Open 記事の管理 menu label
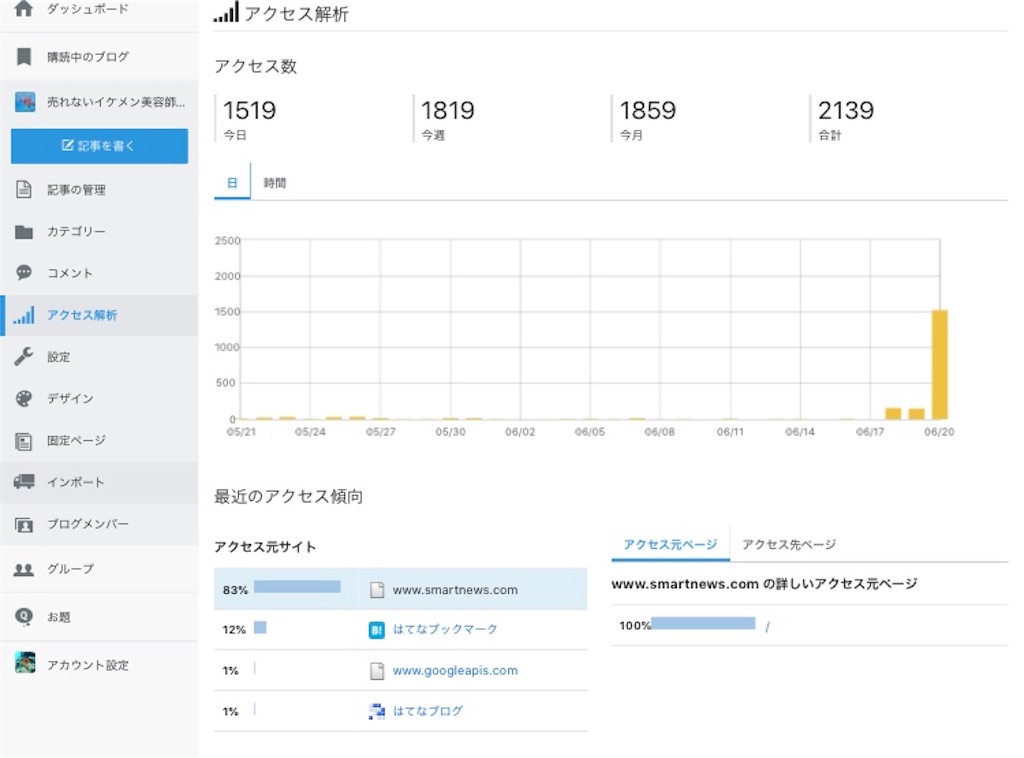 pyautogui.click(x=76, y=190)
